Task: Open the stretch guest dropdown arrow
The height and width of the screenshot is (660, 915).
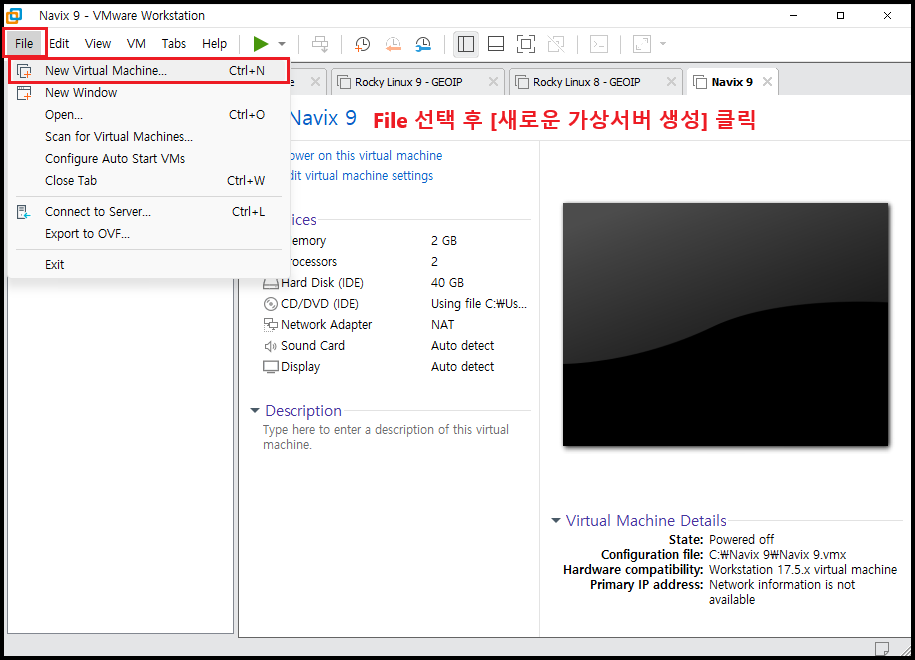Action: pos(663,44)
